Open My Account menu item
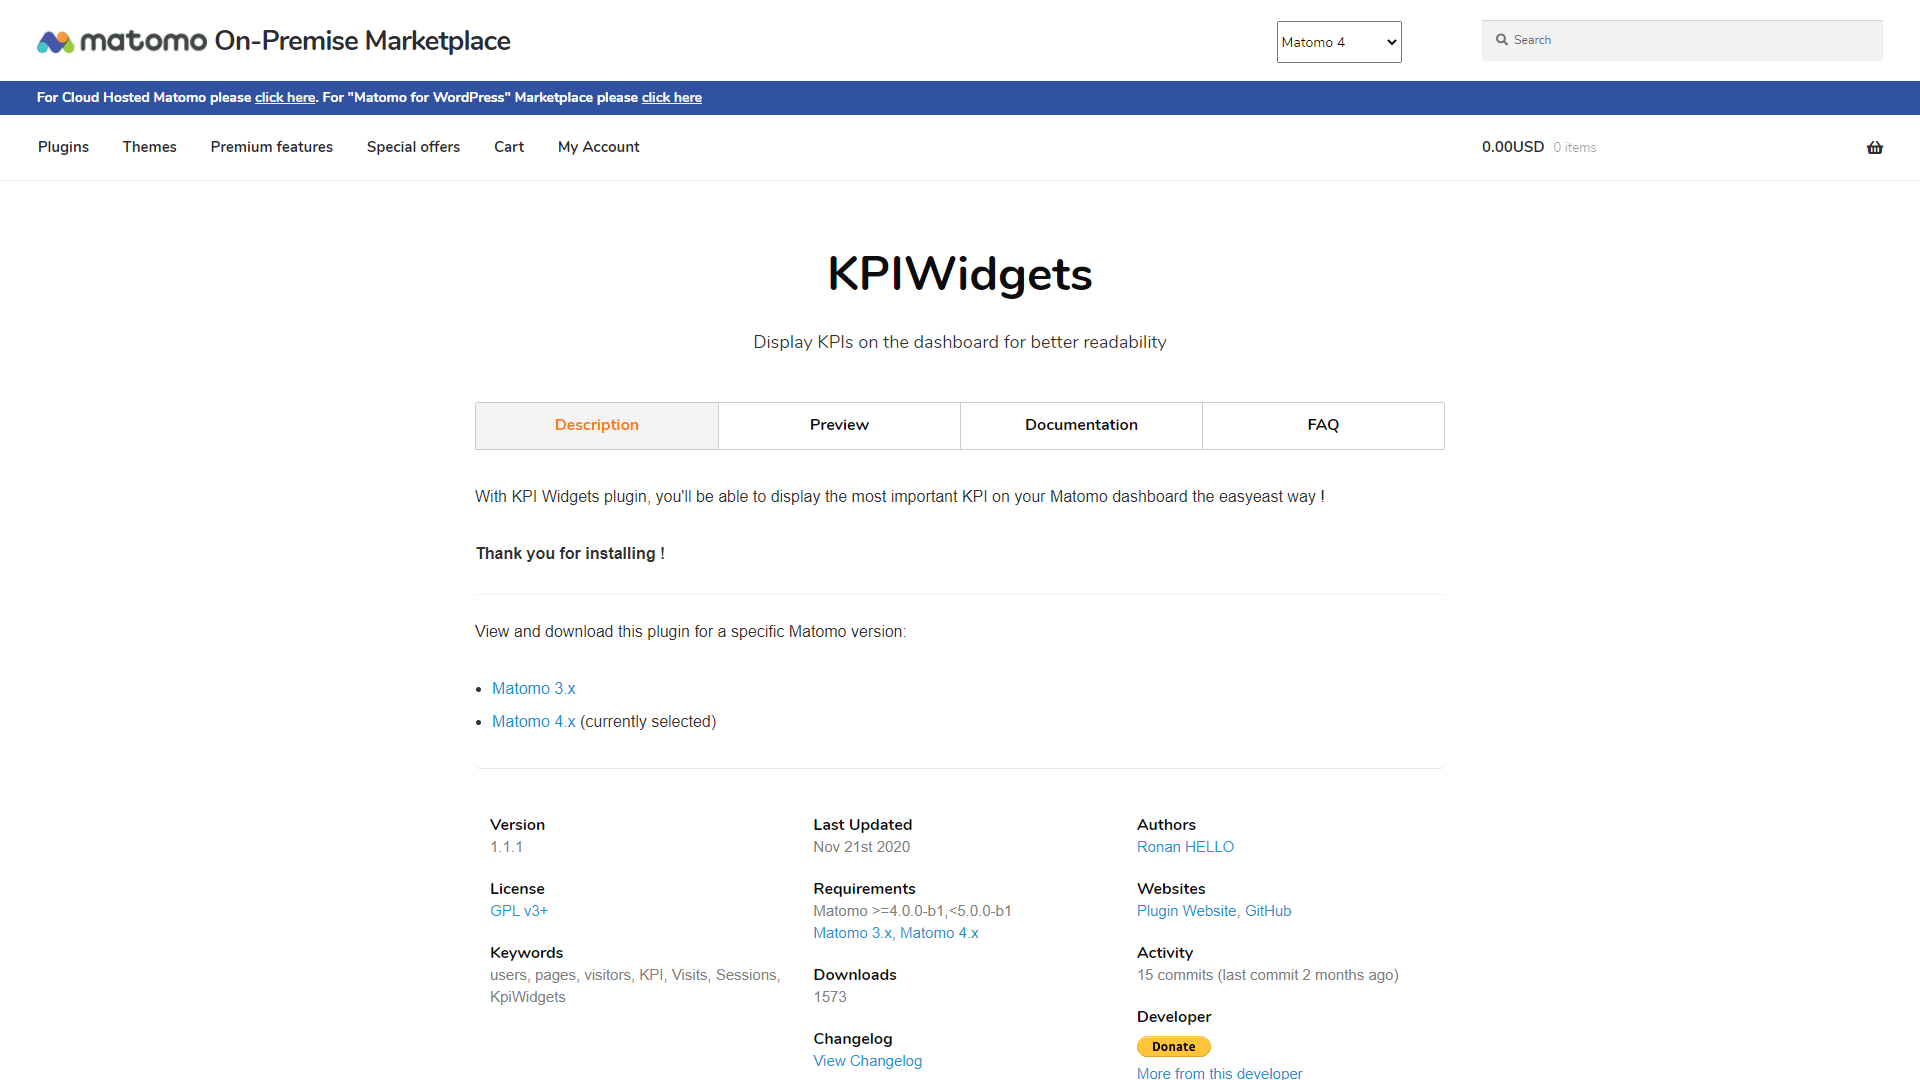1920x1080 pixels. pyautogui.click(x=598, y=147)
